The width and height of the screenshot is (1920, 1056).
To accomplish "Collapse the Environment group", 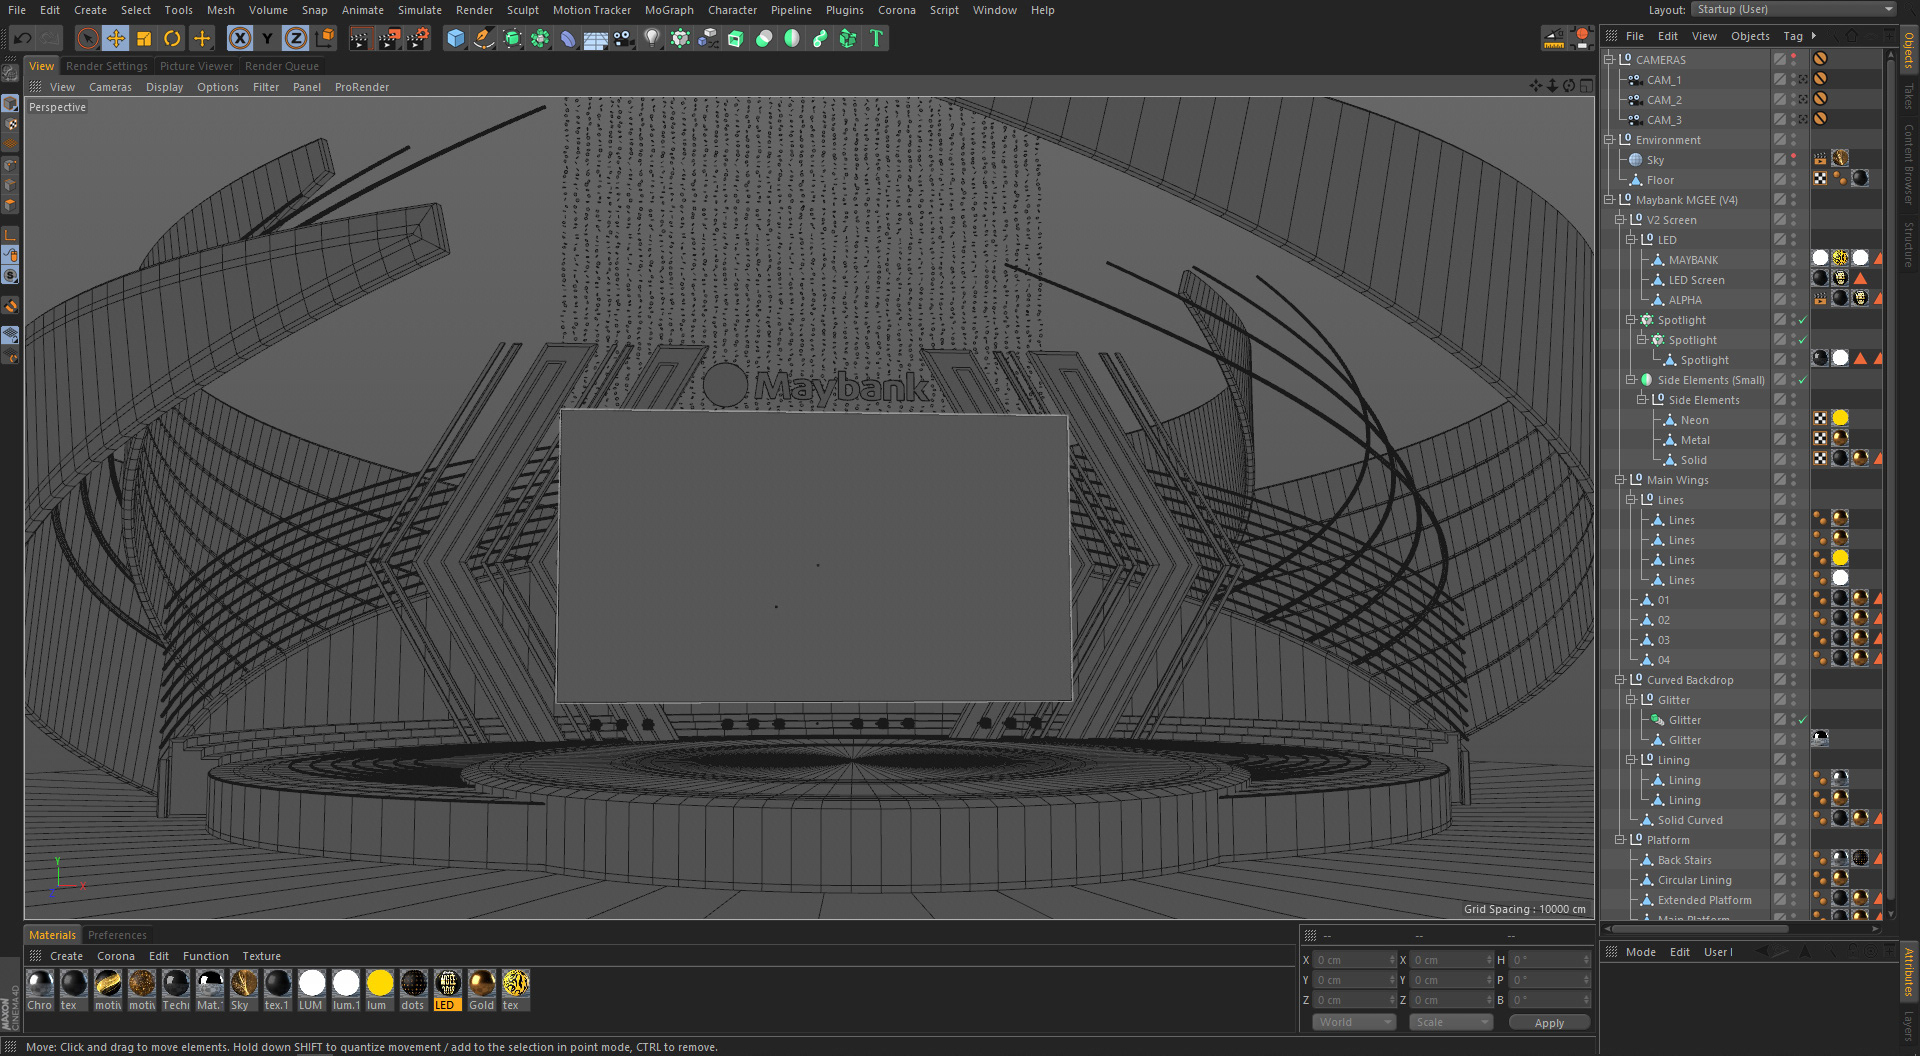I will [x=1609, y=140].
